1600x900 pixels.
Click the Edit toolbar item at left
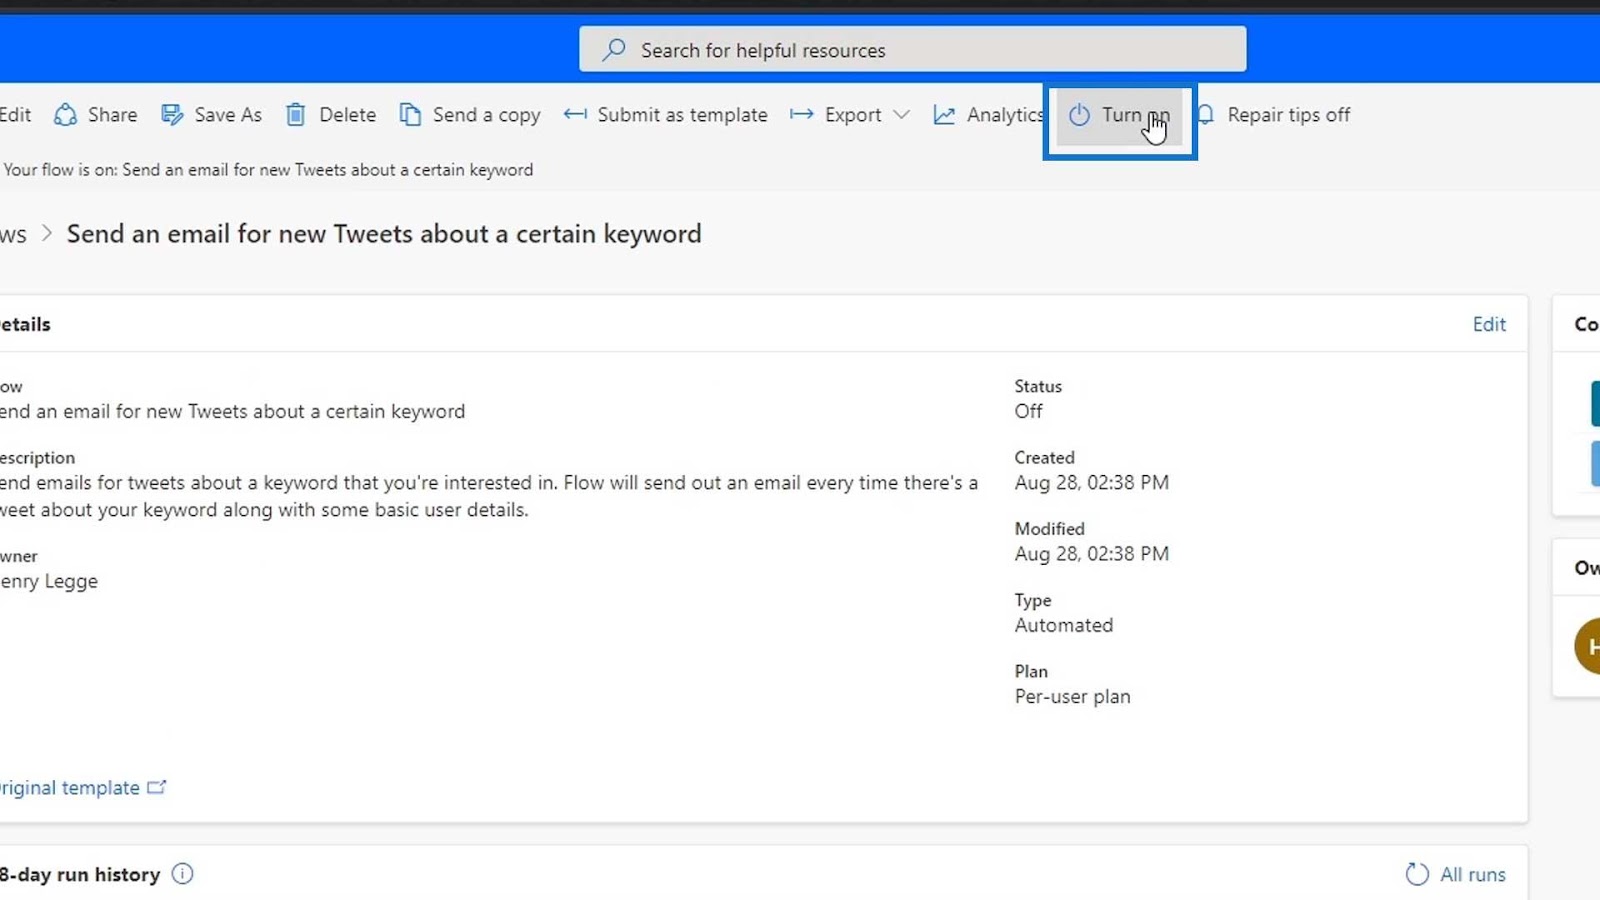15,115
